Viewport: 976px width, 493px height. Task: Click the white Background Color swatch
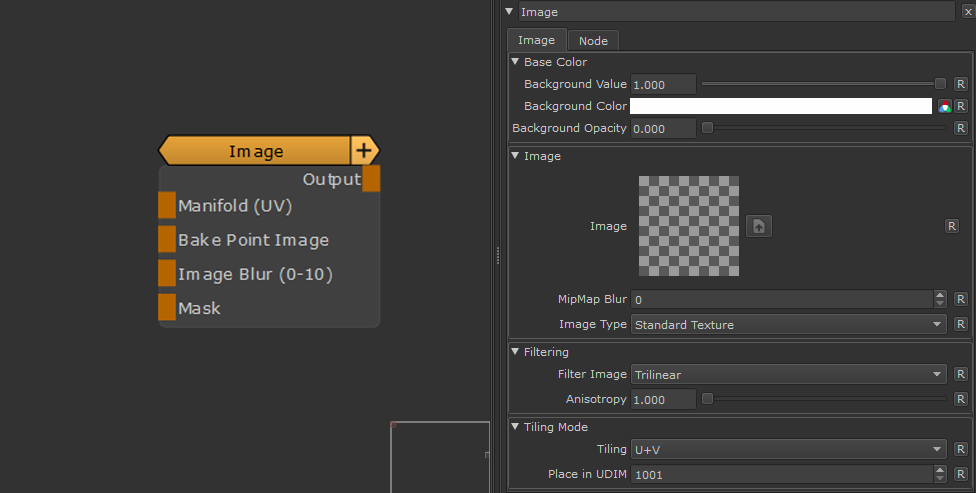[780, 106]
